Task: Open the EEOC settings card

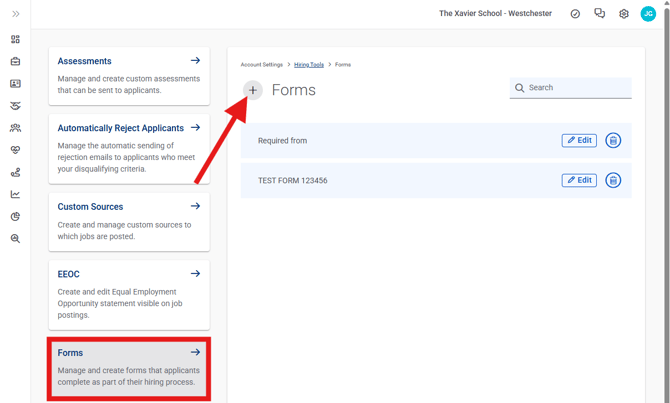Action: (129, 295)
